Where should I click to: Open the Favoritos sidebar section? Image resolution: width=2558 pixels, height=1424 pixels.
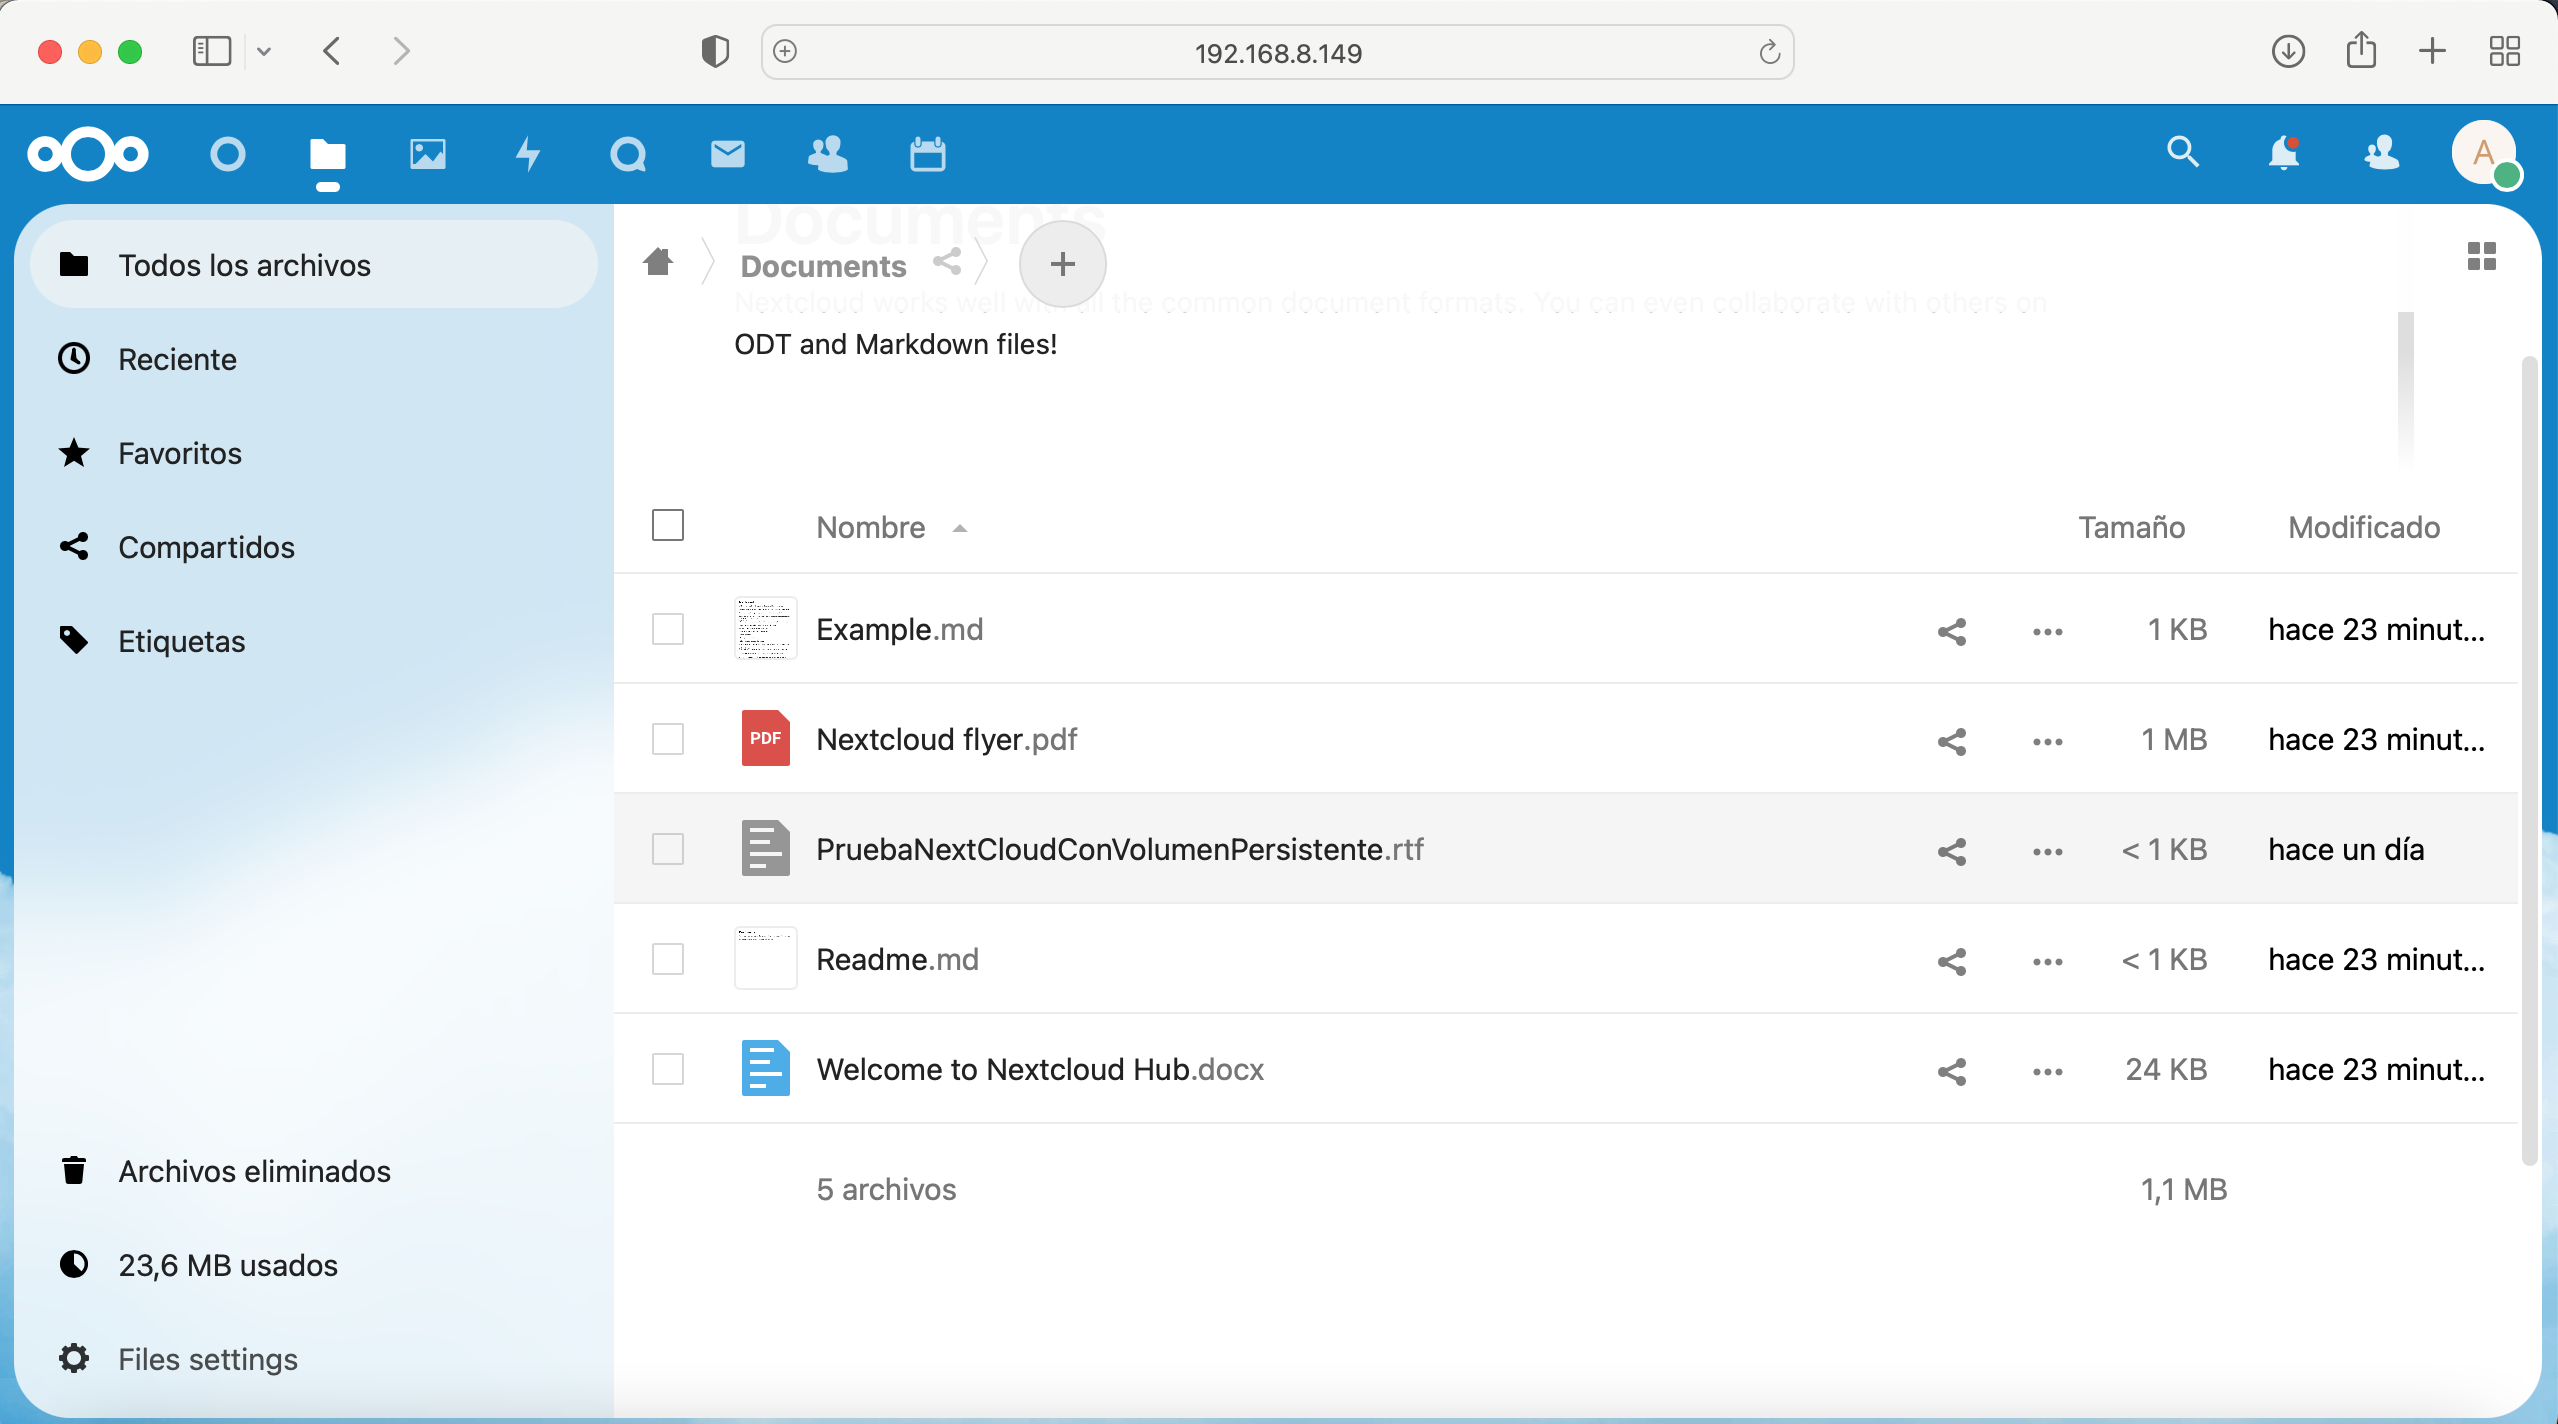point(180,454)
